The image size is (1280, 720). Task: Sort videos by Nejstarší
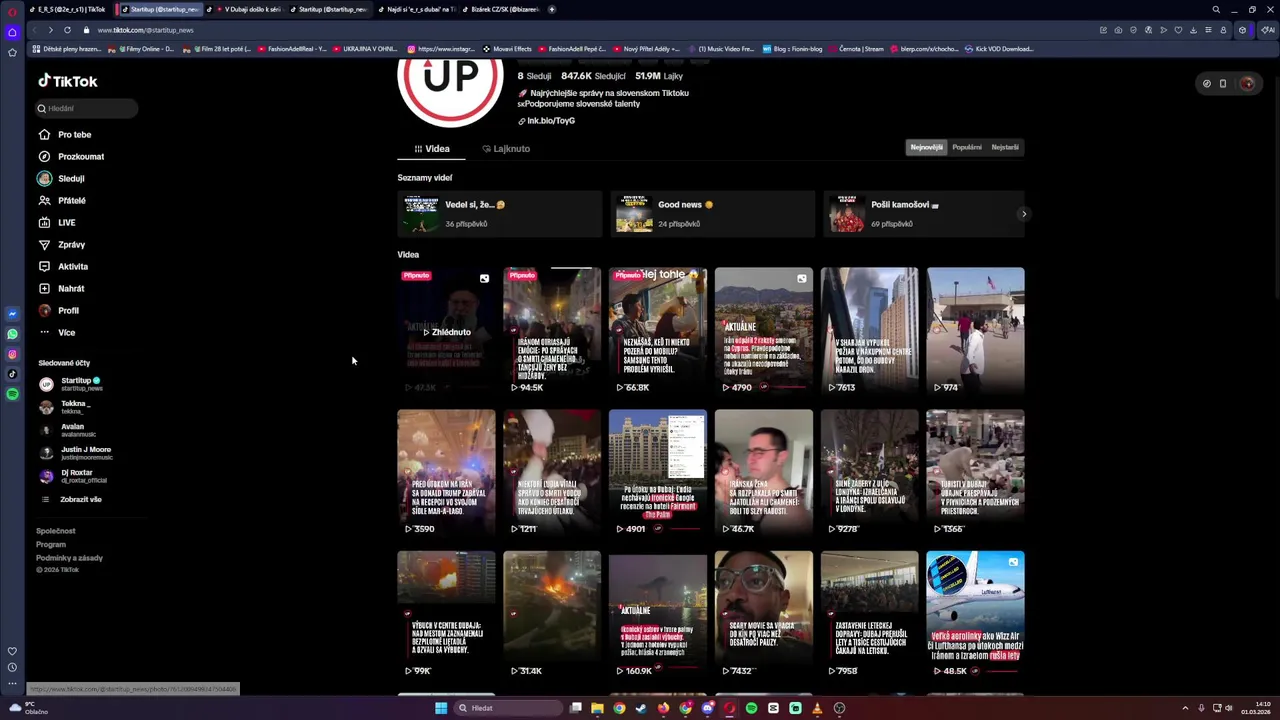(1005, 147)
